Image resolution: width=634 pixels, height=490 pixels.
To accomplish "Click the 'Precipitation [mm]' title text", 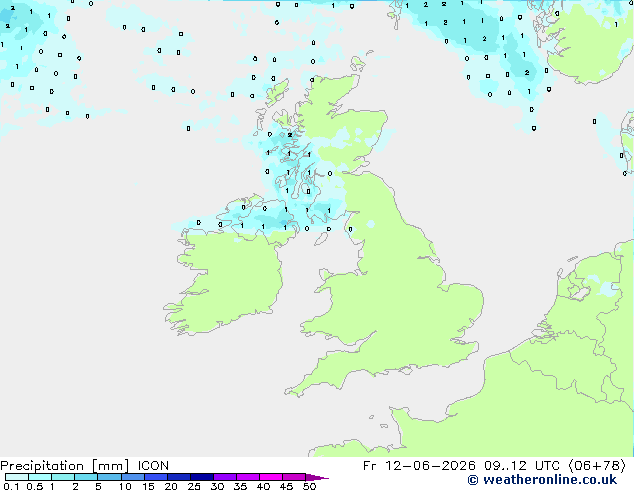I will click(64, 466).
